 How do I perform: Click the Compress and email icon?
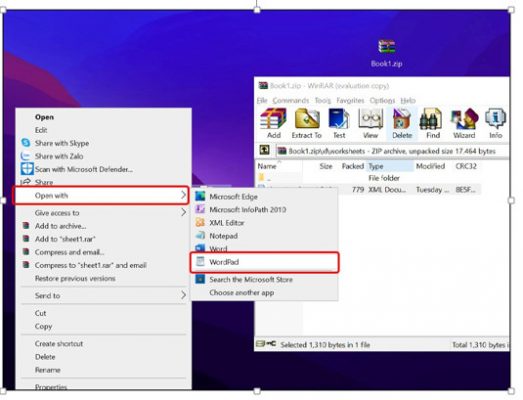(x=26, y=252)
